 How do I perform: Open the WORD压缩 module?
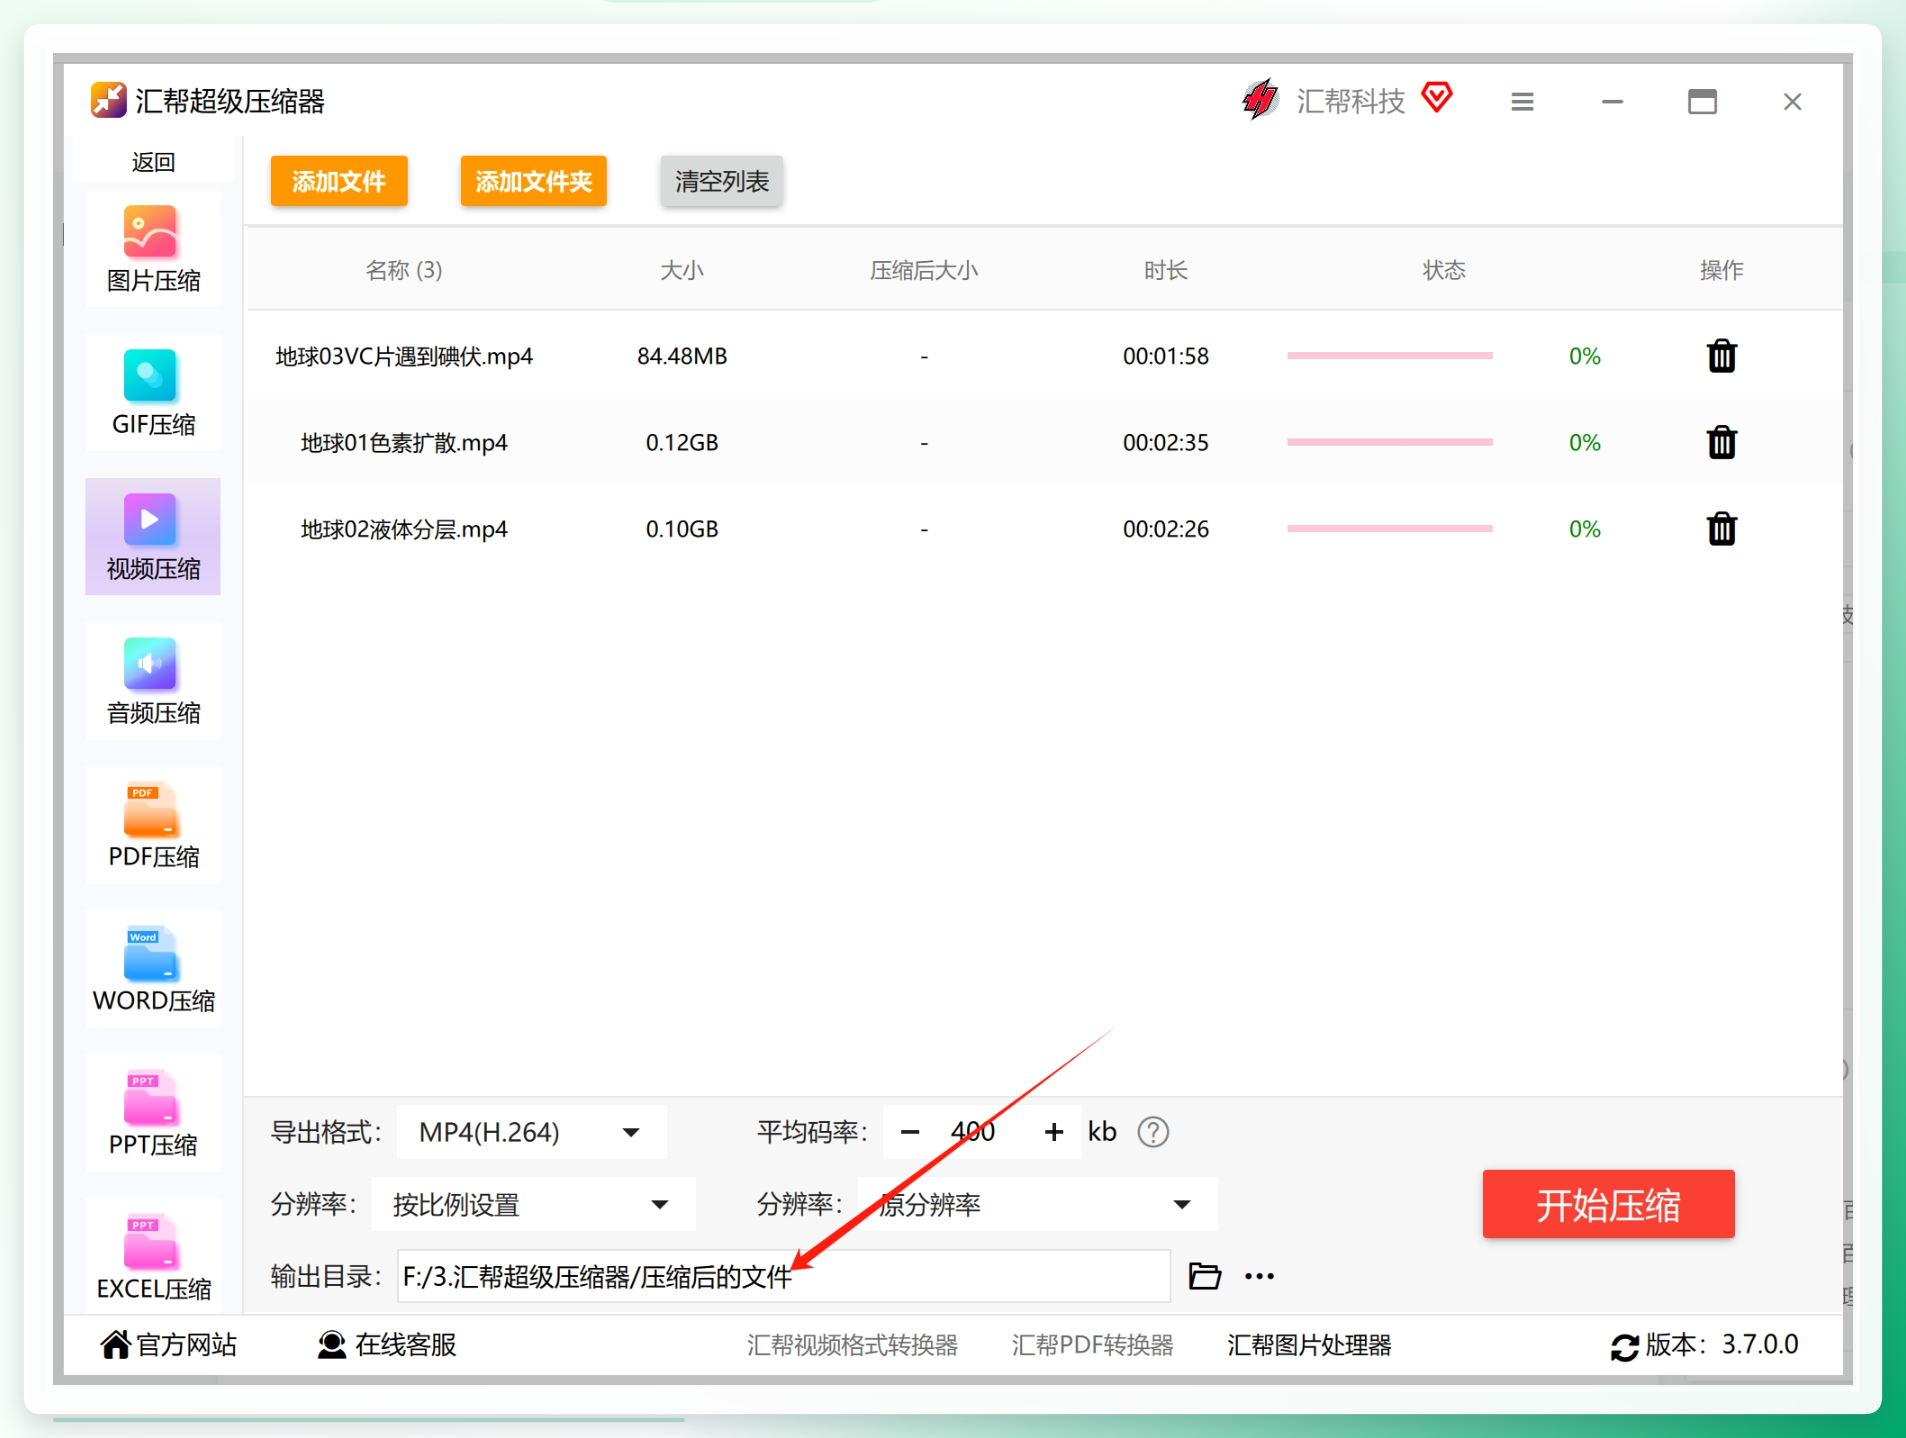click(x=153, y=969)
